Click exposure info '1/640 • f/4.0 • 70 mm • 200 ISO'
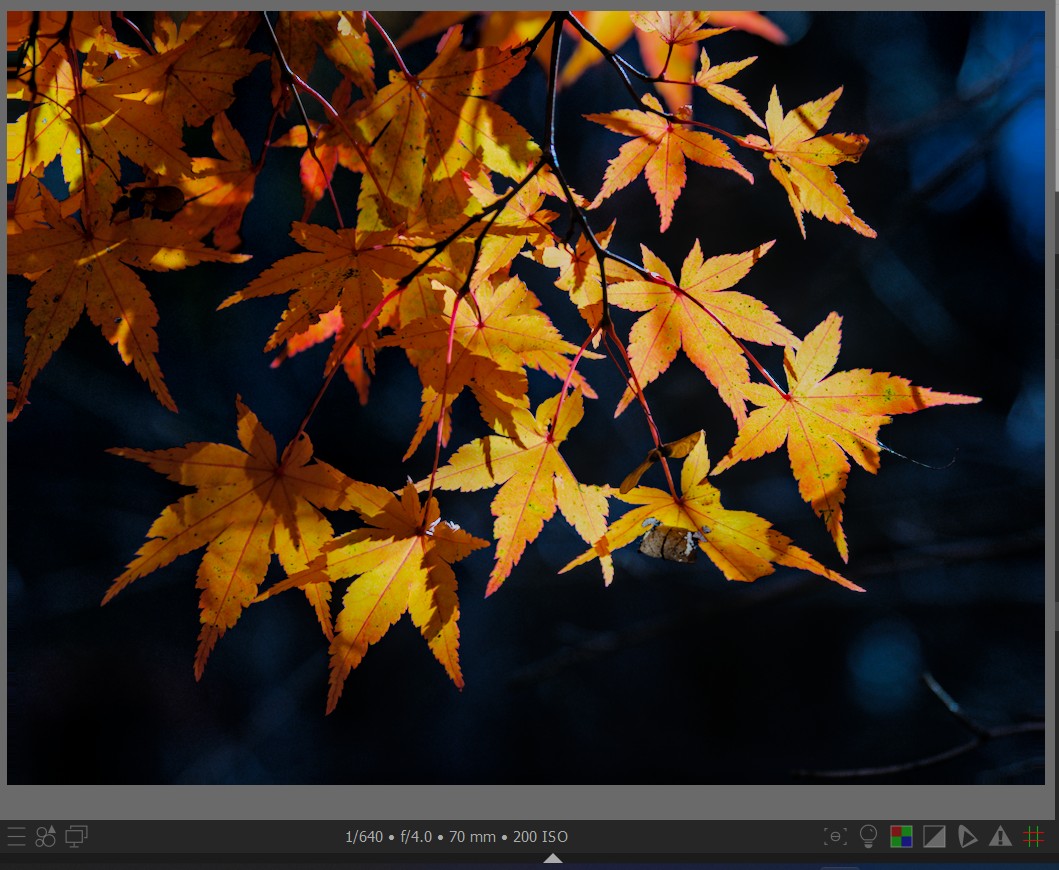1059x870 pixels. click(x=457, y=836)
